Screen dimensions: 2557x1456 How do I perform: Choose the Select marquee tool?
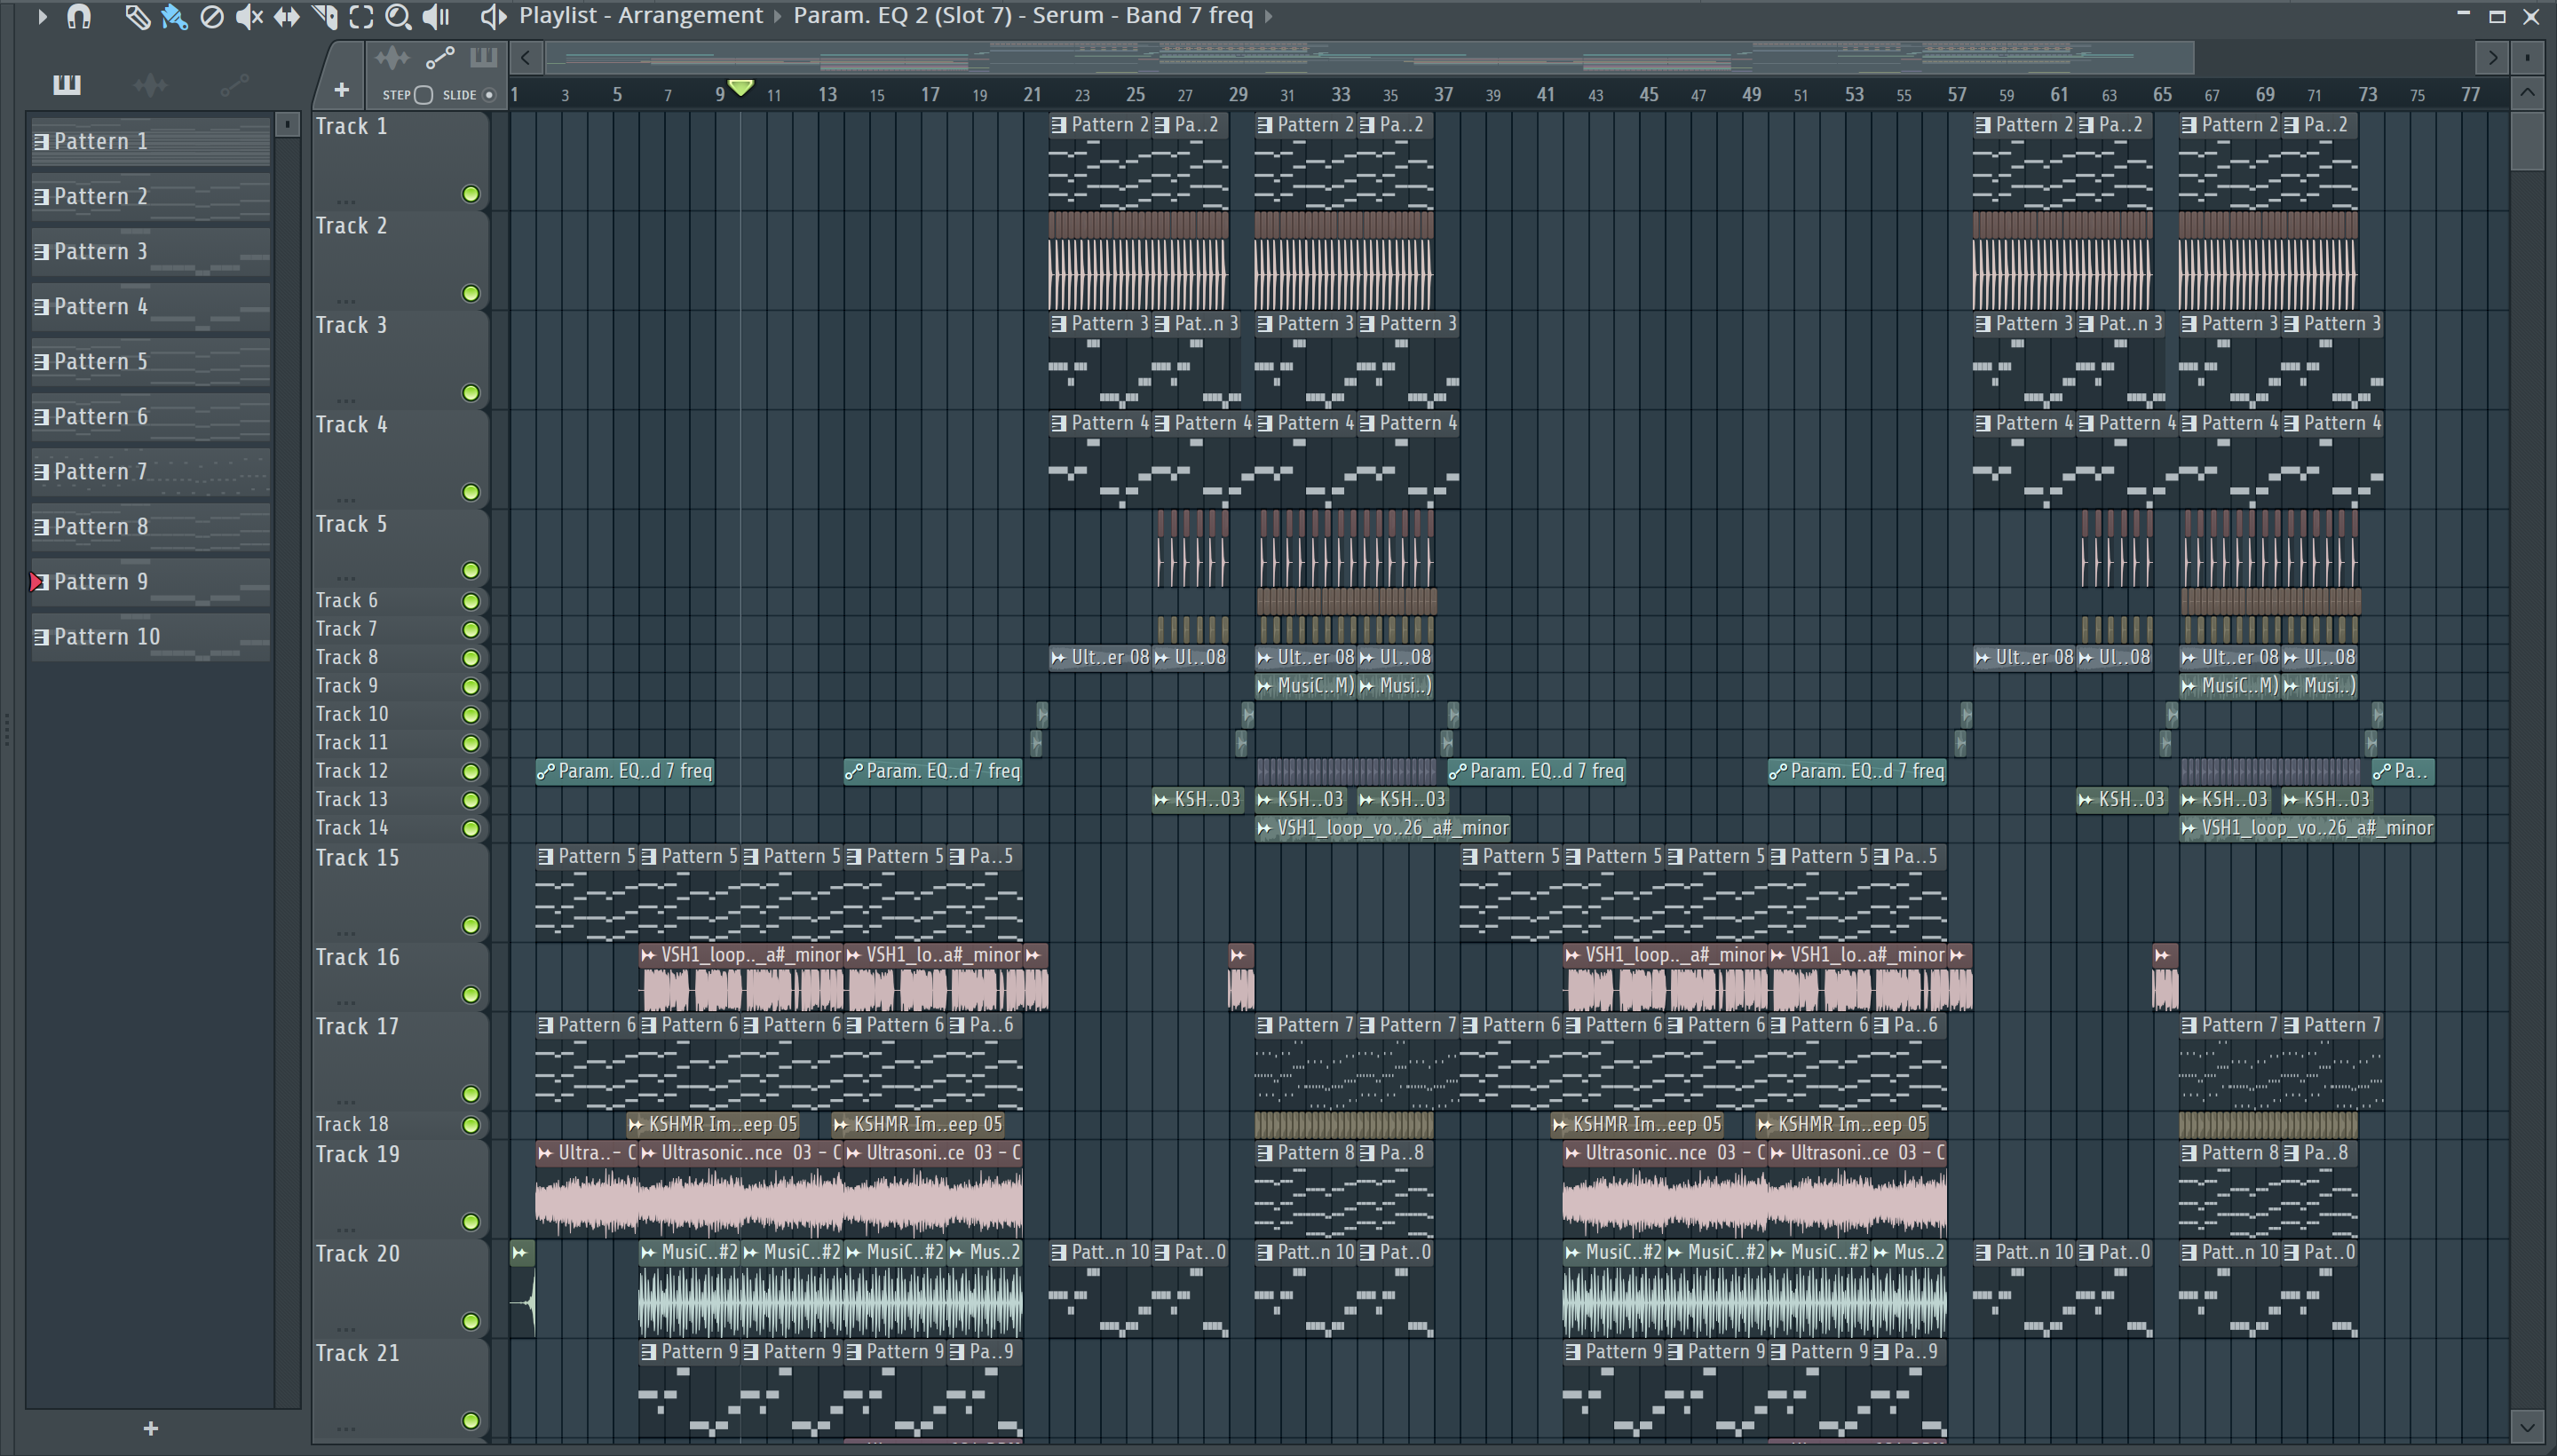[361, 16]
